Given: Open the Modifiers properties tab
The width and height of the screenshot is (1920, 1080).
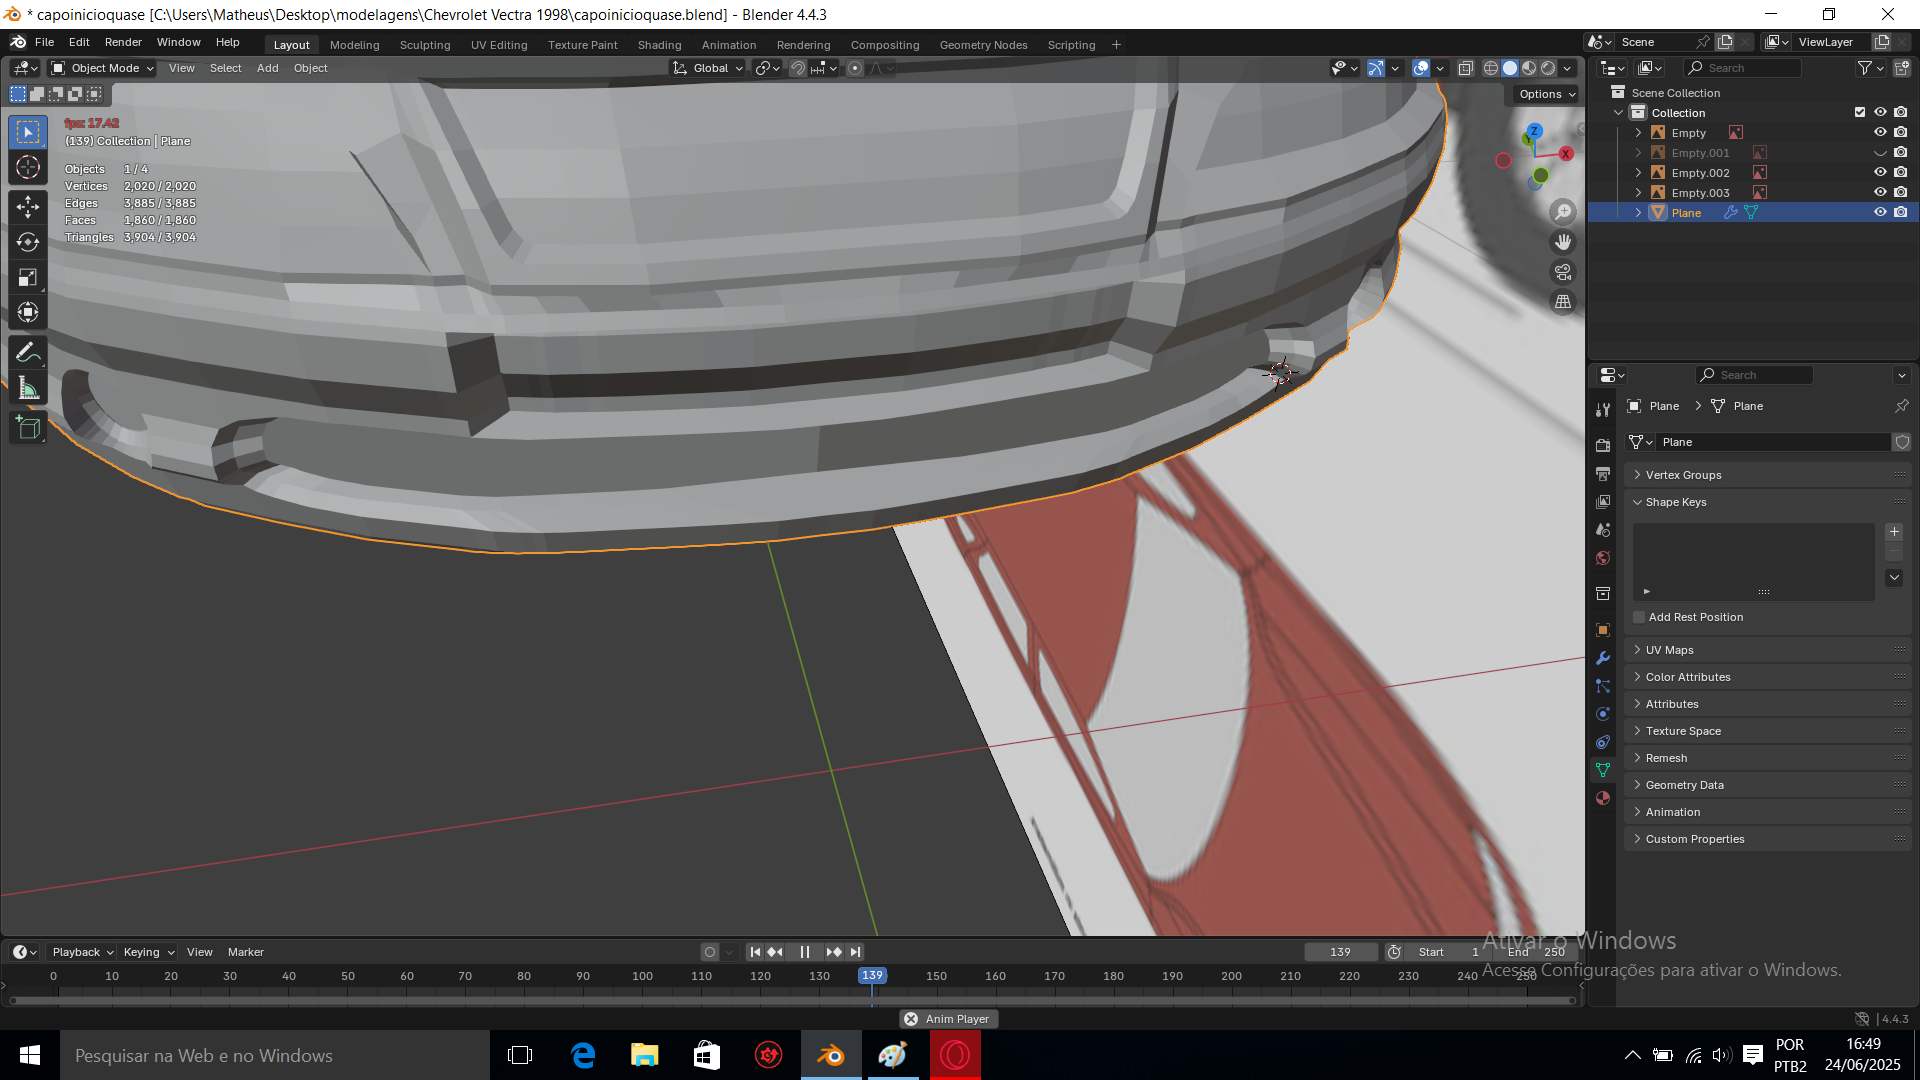Looking at the screenshot, I should coord(1603,658).
